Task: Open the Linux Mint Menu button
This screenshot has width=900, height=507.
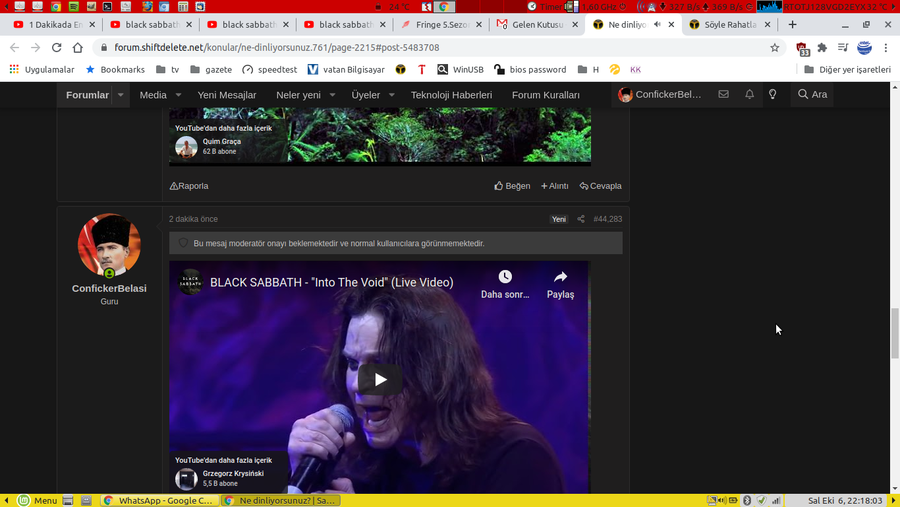Action: click(x=37, y=501)
